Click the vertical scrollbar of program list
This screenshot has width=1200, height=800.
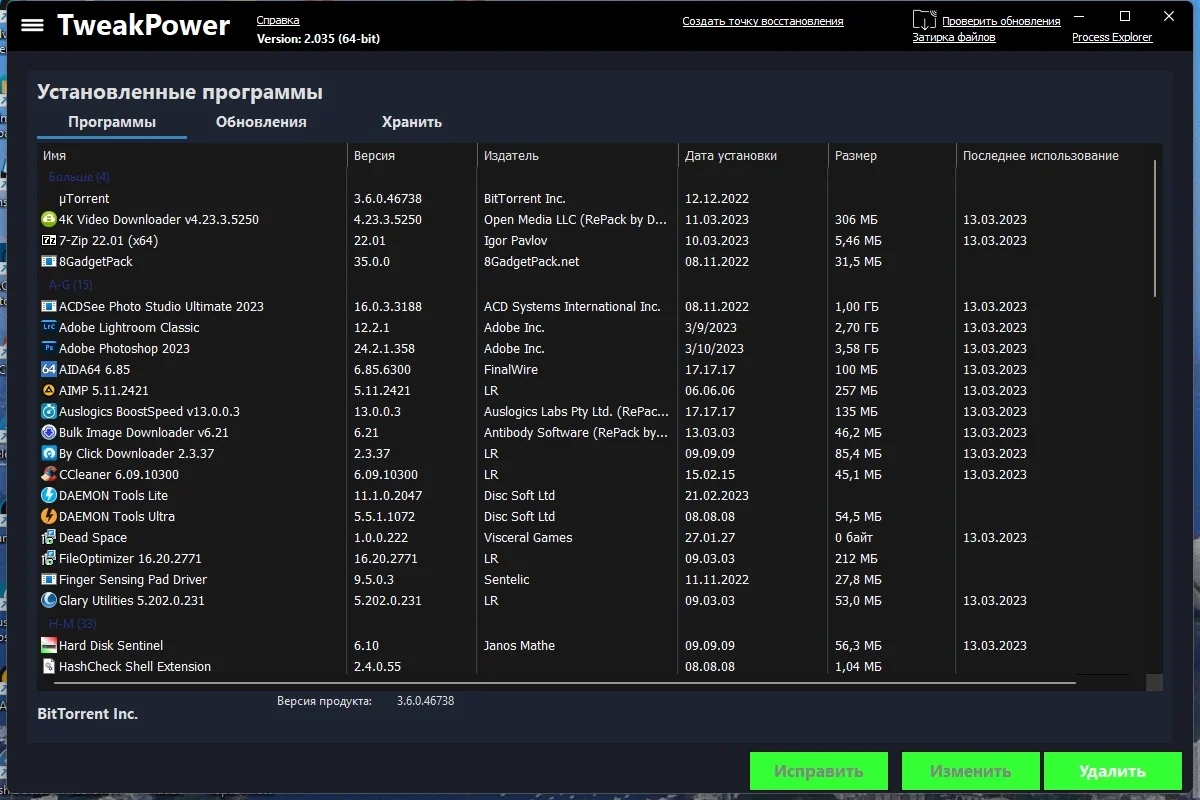[1154, 228]
